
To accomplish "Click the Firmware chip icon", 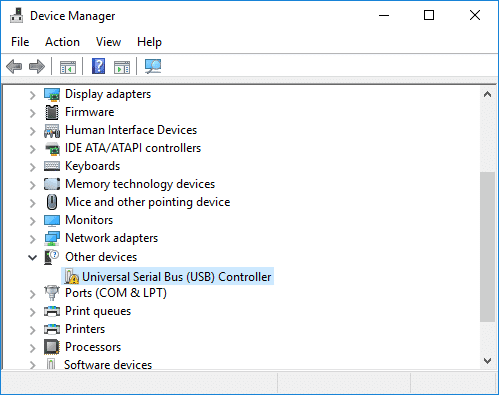I will point(52,112).
